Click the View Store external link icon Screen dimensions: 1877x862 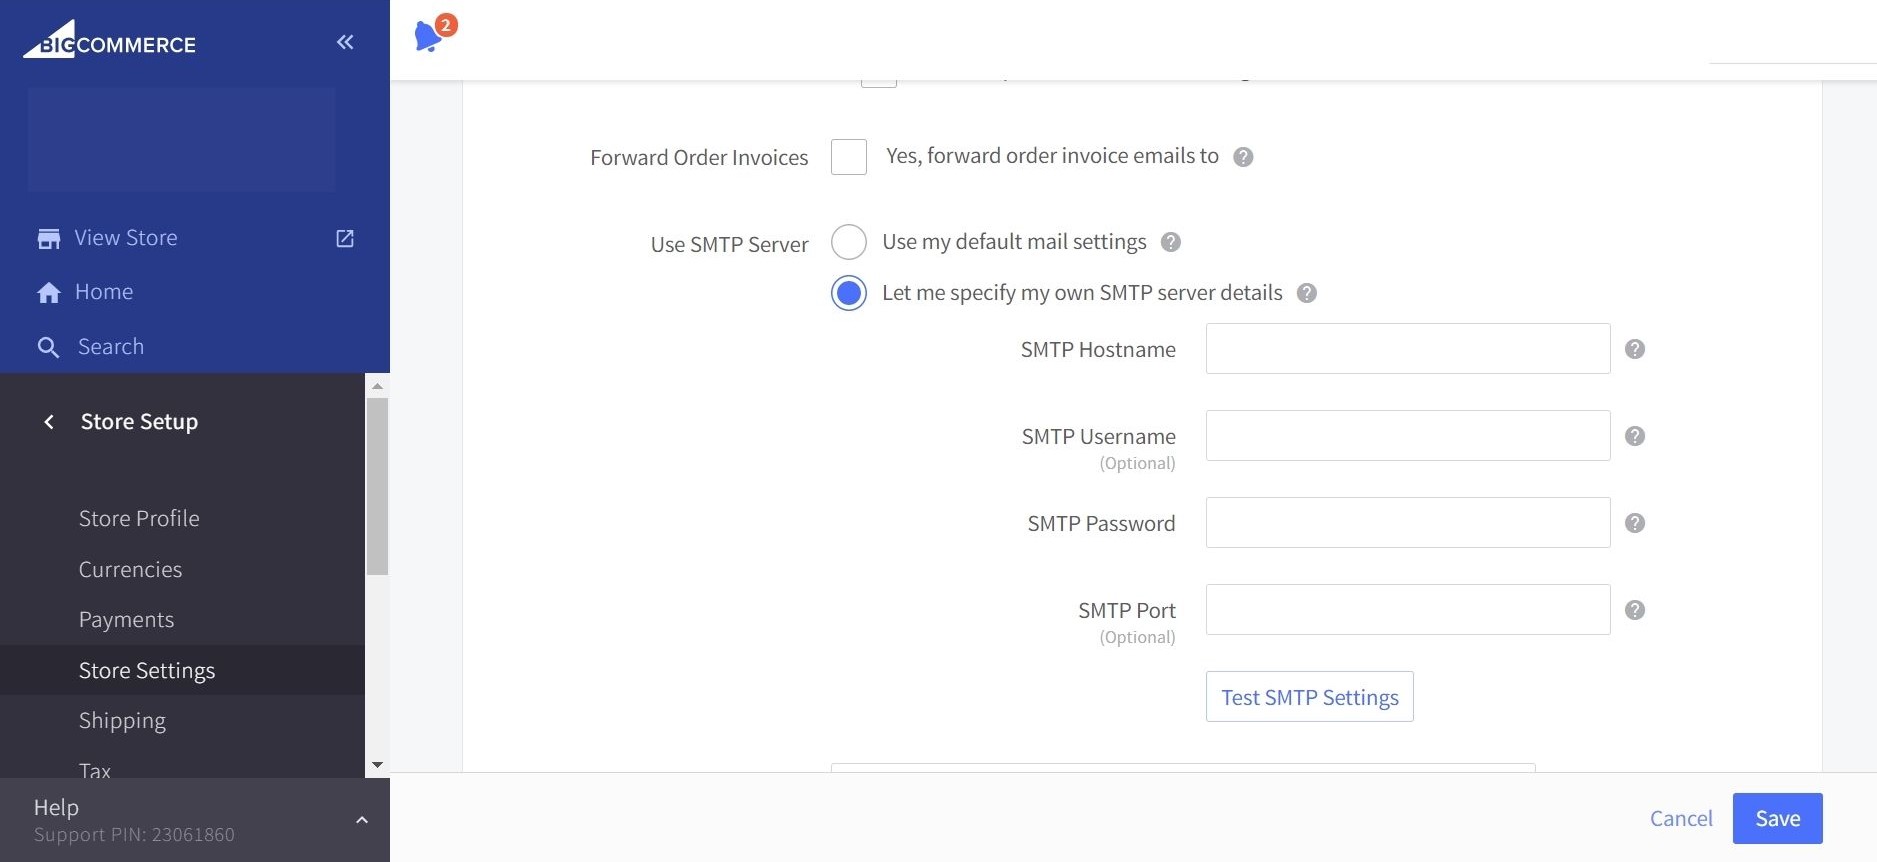345,238
